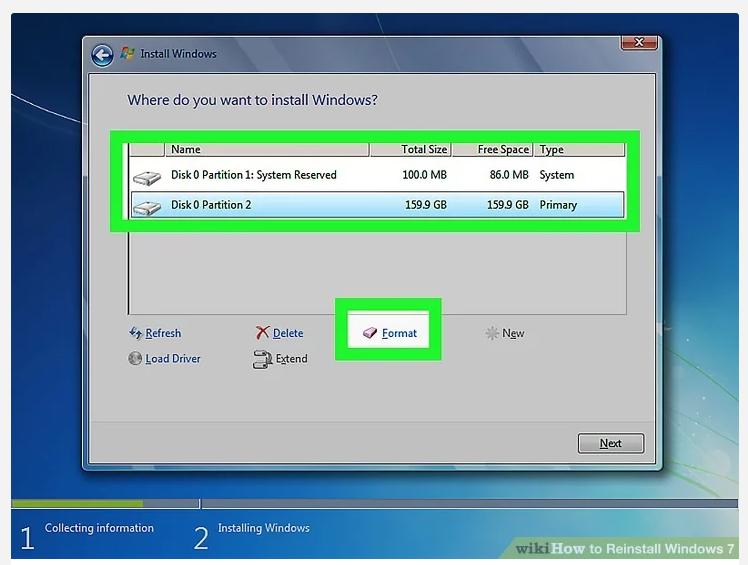Click the Disk 0 Partition 1 drive icon
The height and width of the screenshot is (565, 748).
147,177
